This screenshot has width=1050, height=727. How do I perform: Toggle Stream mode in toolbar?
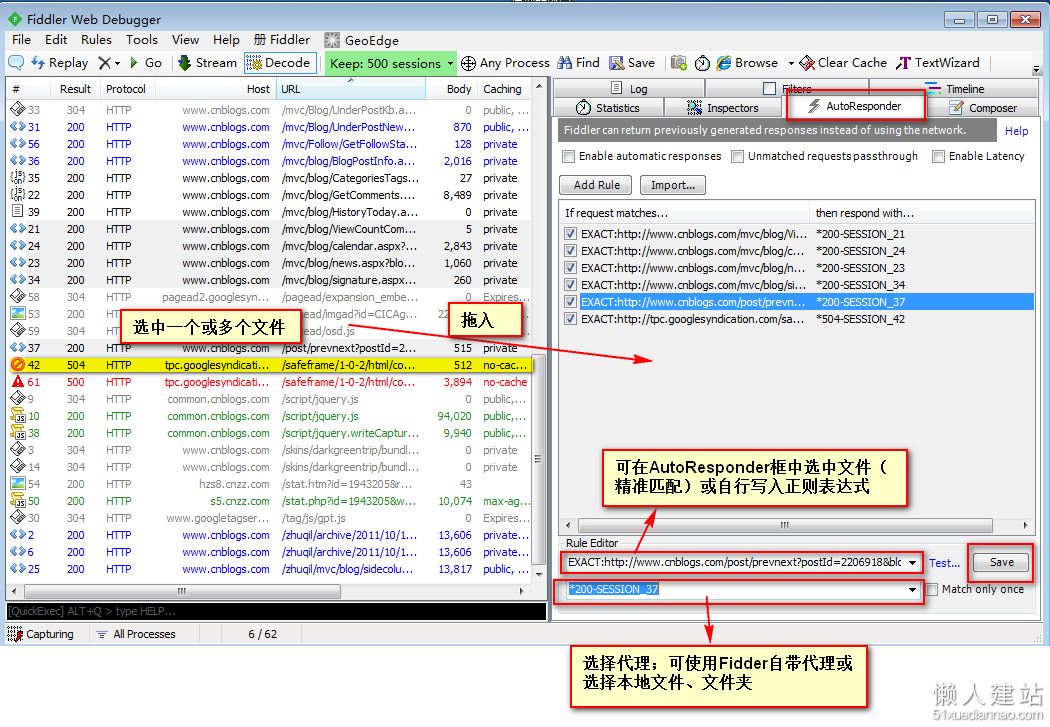pyautogui.click(x=208, y=63)
